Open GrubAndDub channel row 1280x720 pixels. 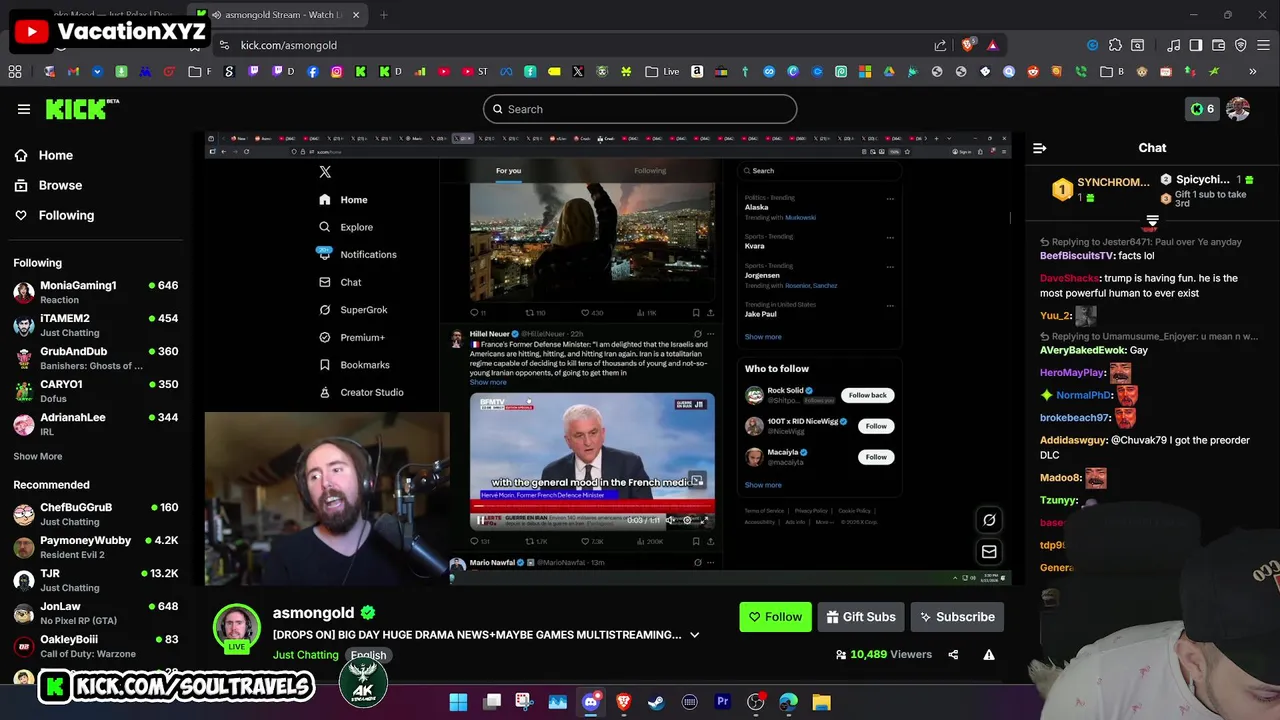pyautogui.click(x=95, y=358)
